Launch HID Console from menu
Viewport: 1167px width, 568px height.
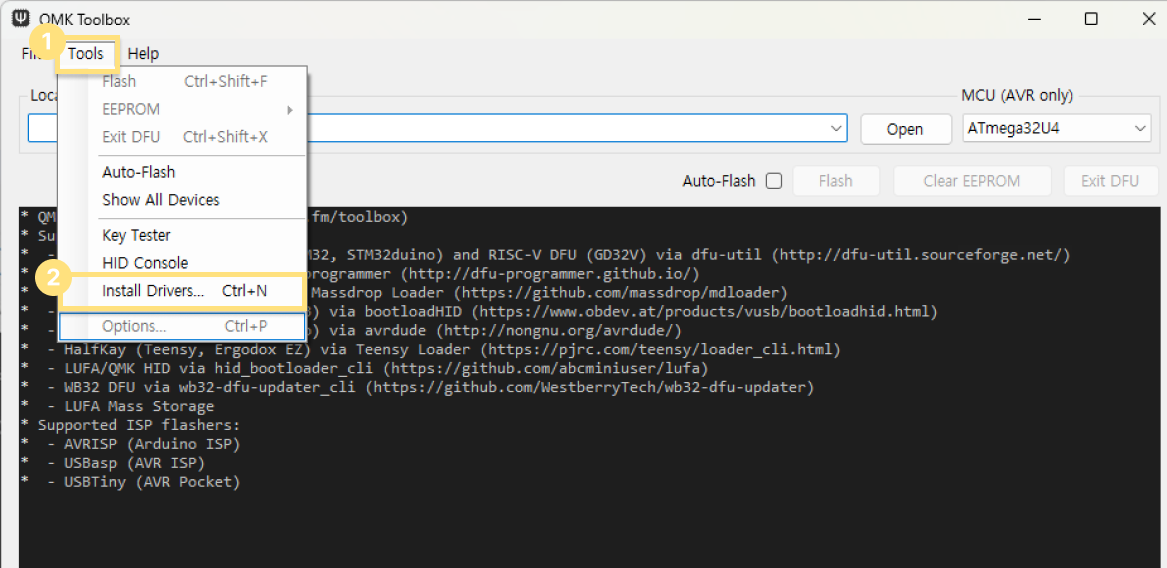tap(145, 263)
